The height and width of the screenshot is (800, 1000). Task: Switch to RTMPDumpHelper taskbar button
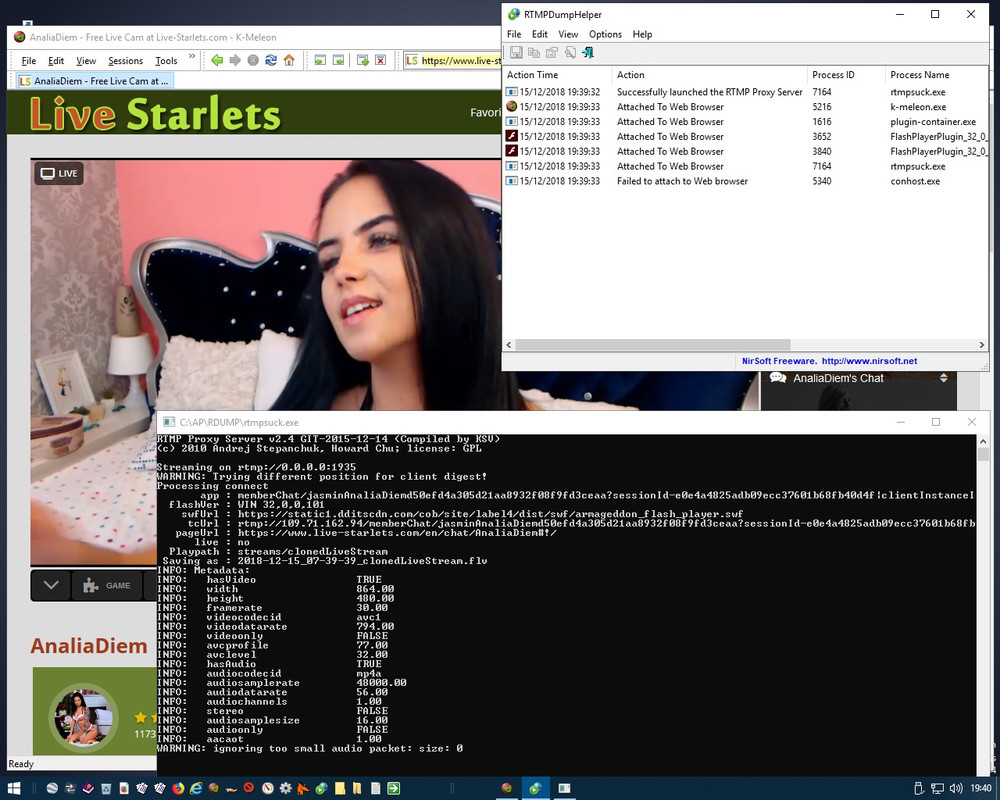(536, 789)
